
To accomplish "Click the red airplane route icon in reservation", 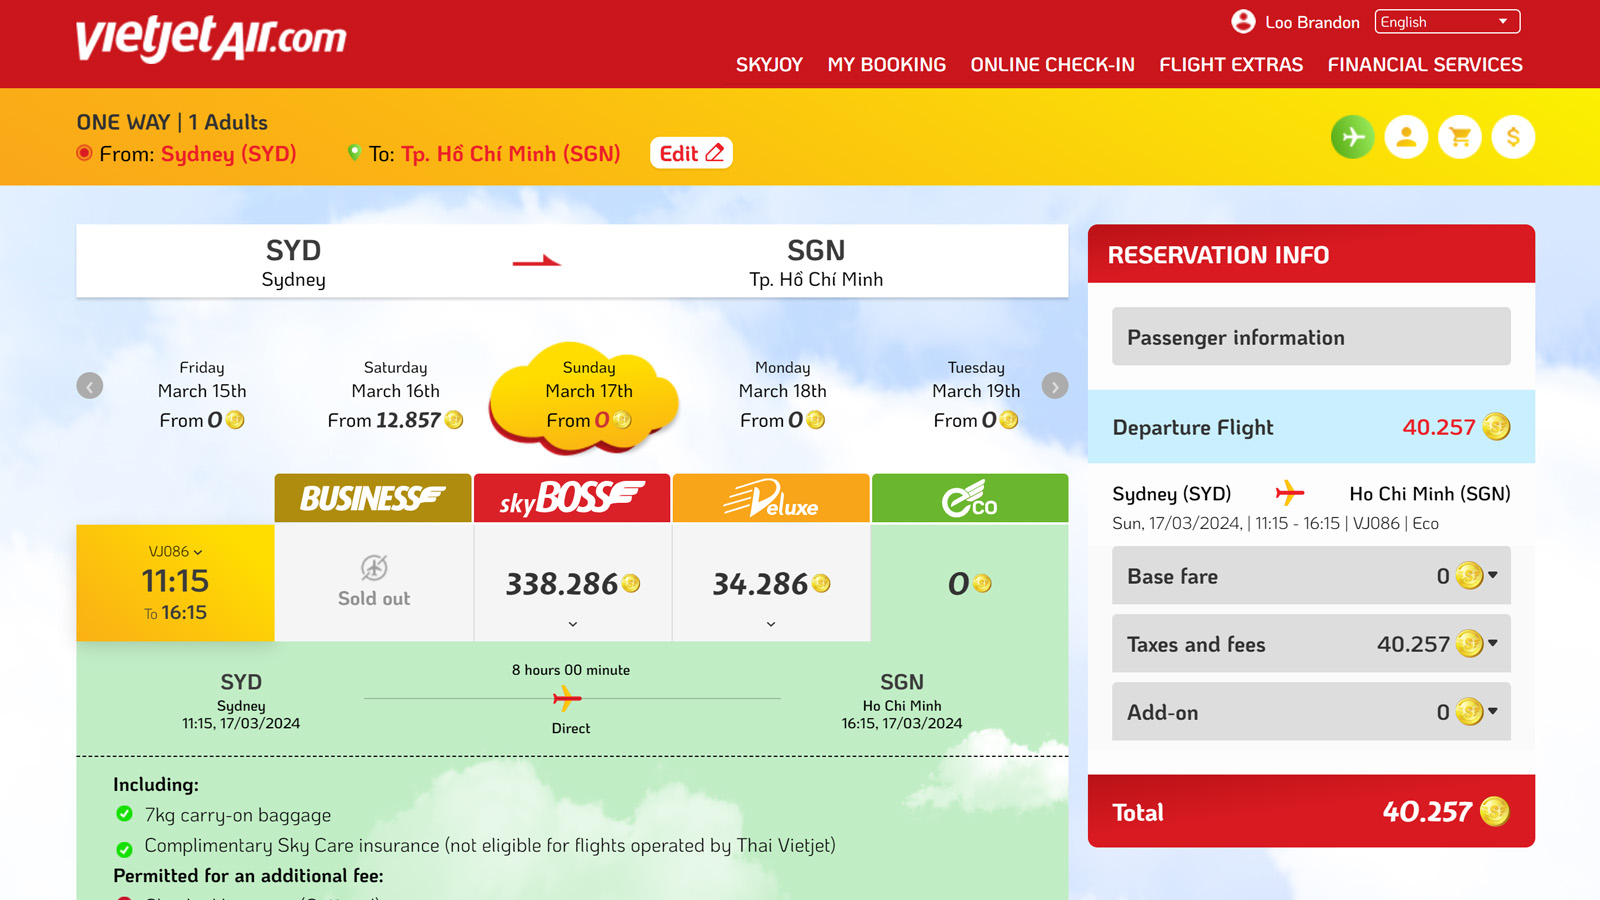I will [x=1290, y=493].
